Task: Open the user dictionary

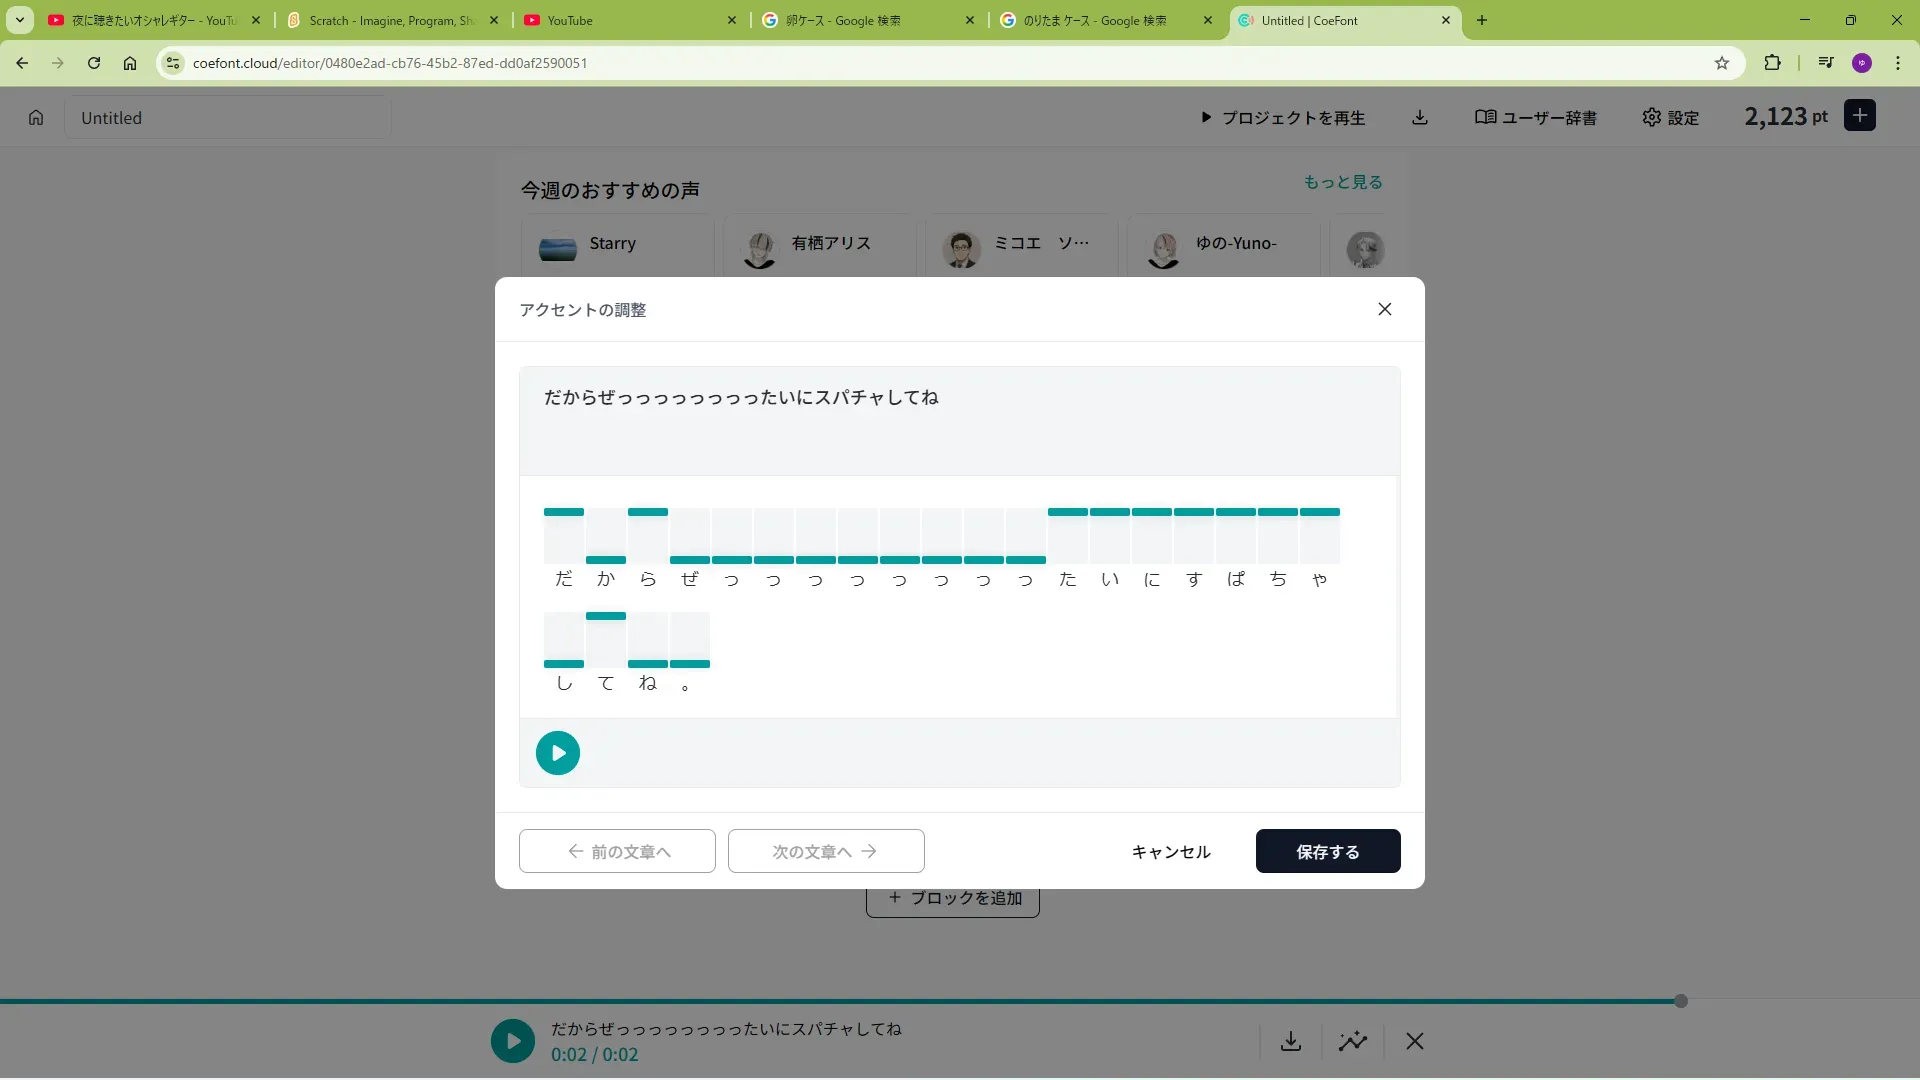Action: coord(1535,118)
